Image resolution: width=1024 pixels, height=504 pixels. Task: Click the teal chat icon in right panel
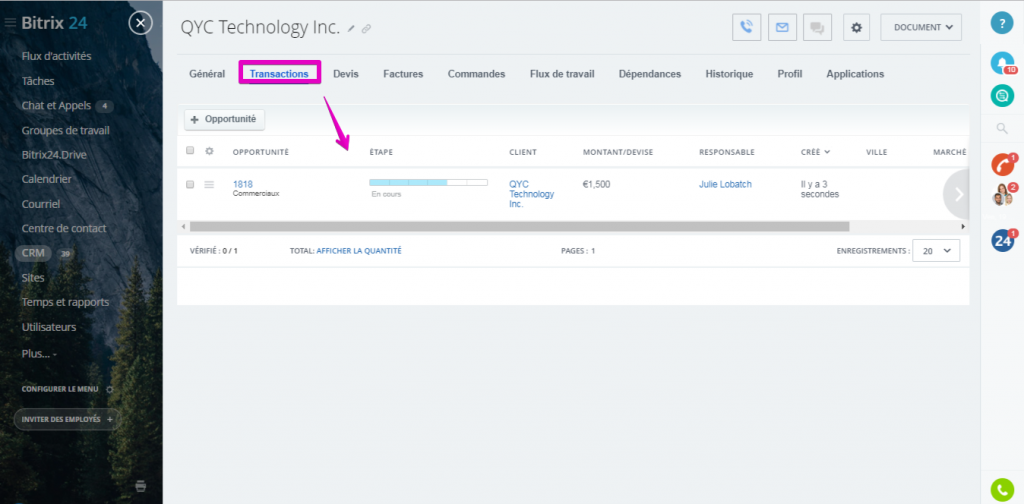coord(1002,96)
